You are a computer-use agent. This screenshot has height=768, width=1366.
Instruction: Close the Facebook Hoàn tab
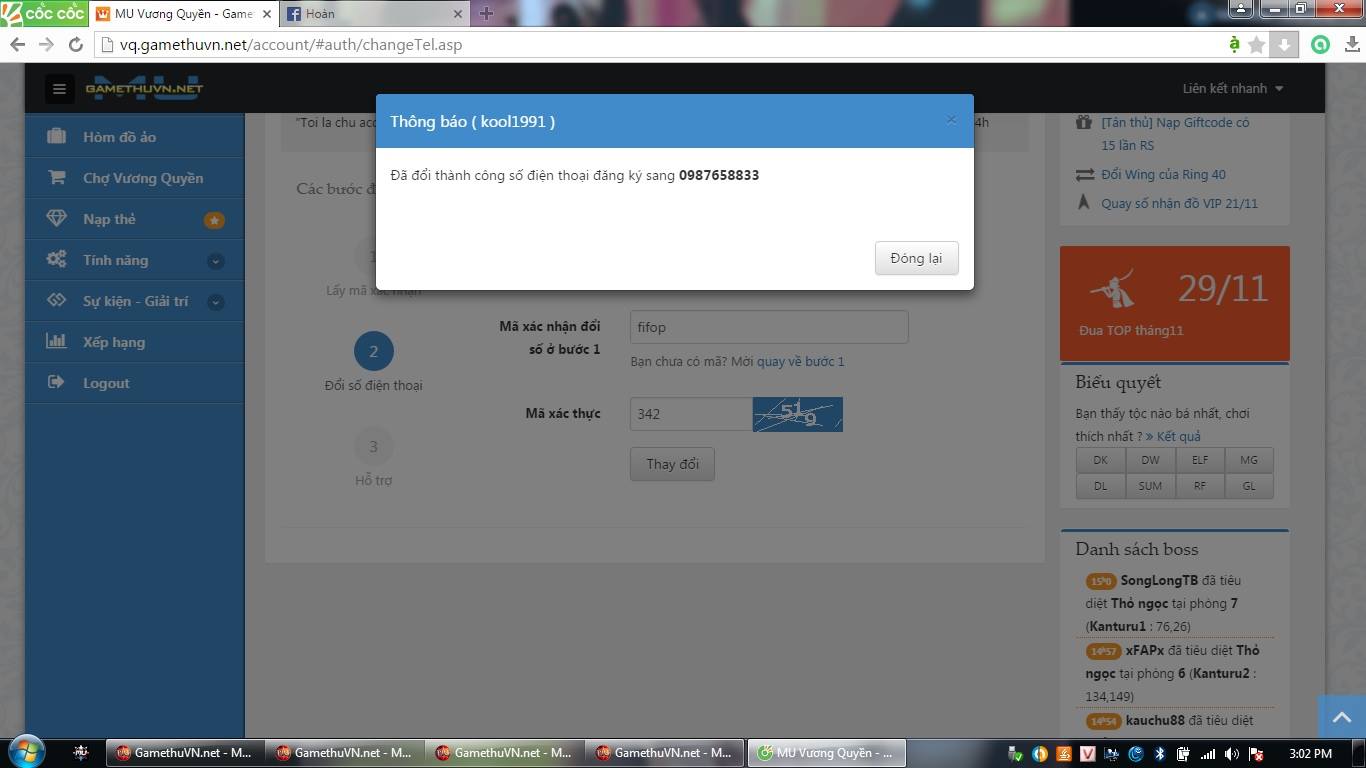tap(458, 14)
